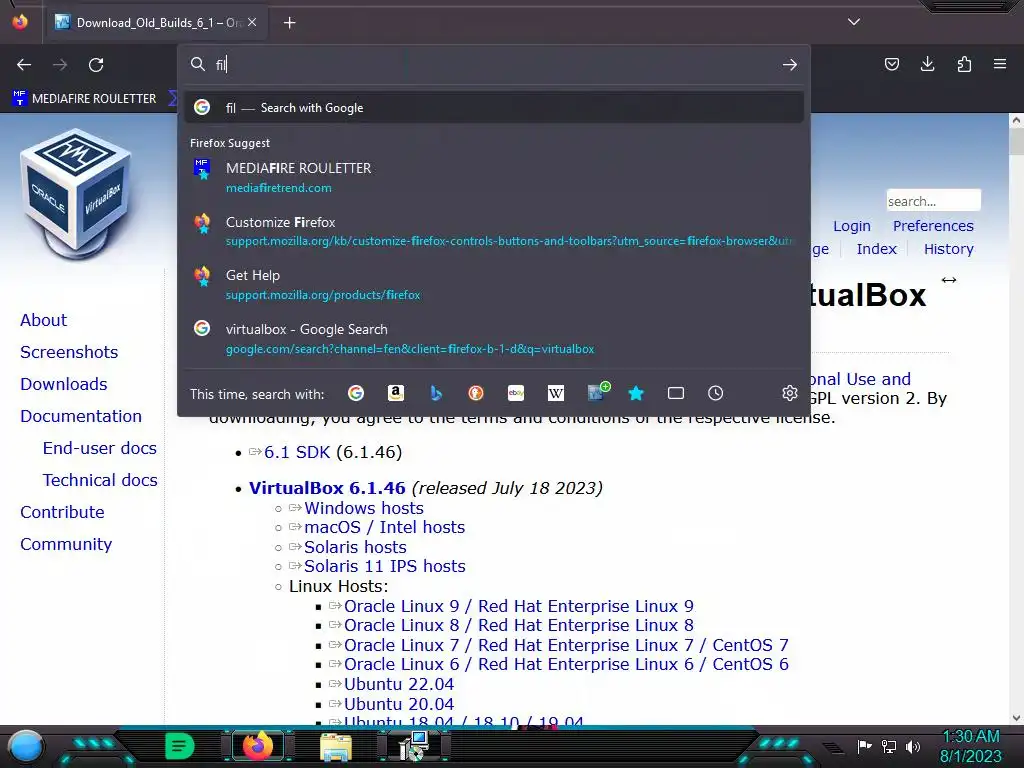Select 'fil — Search with Google' suggestion

[x=494, y=108]
